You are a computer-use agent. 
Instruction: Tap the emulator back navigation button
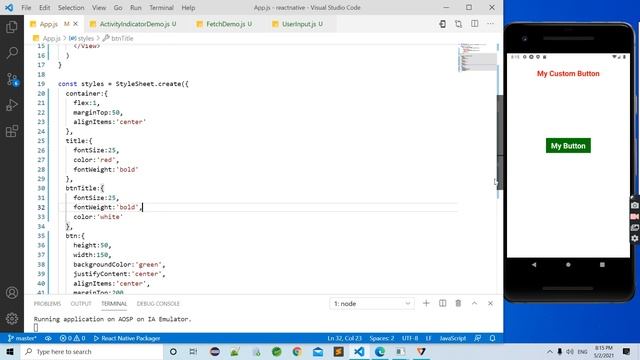pyautogui.click(x=534, y=264)
